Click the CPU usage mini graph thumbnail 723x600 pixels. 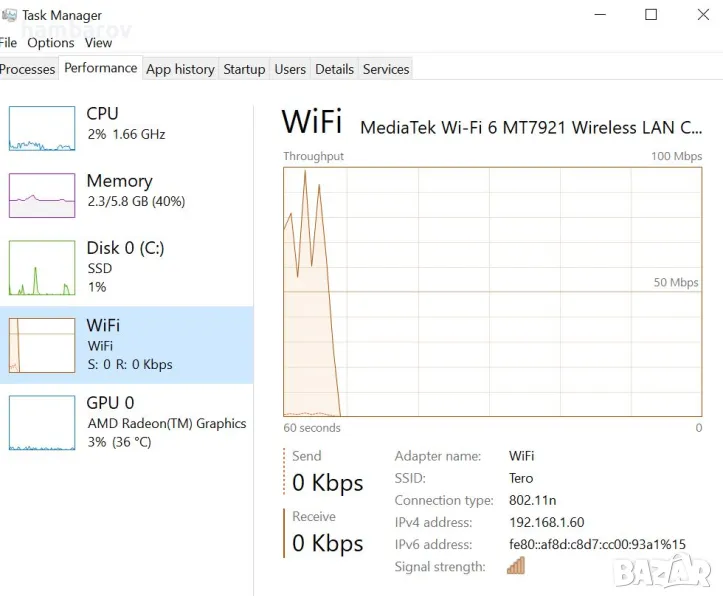(x=42, y=128)
